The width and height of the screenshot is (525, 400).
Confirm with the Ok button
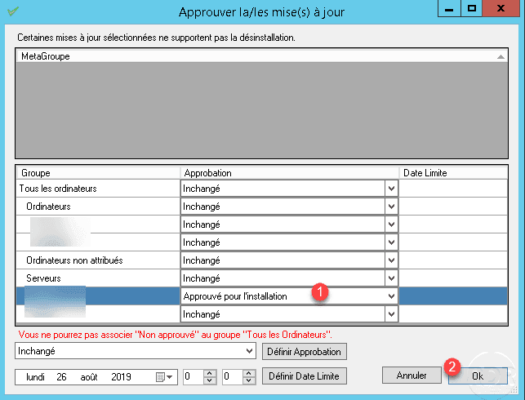(478, 376)
